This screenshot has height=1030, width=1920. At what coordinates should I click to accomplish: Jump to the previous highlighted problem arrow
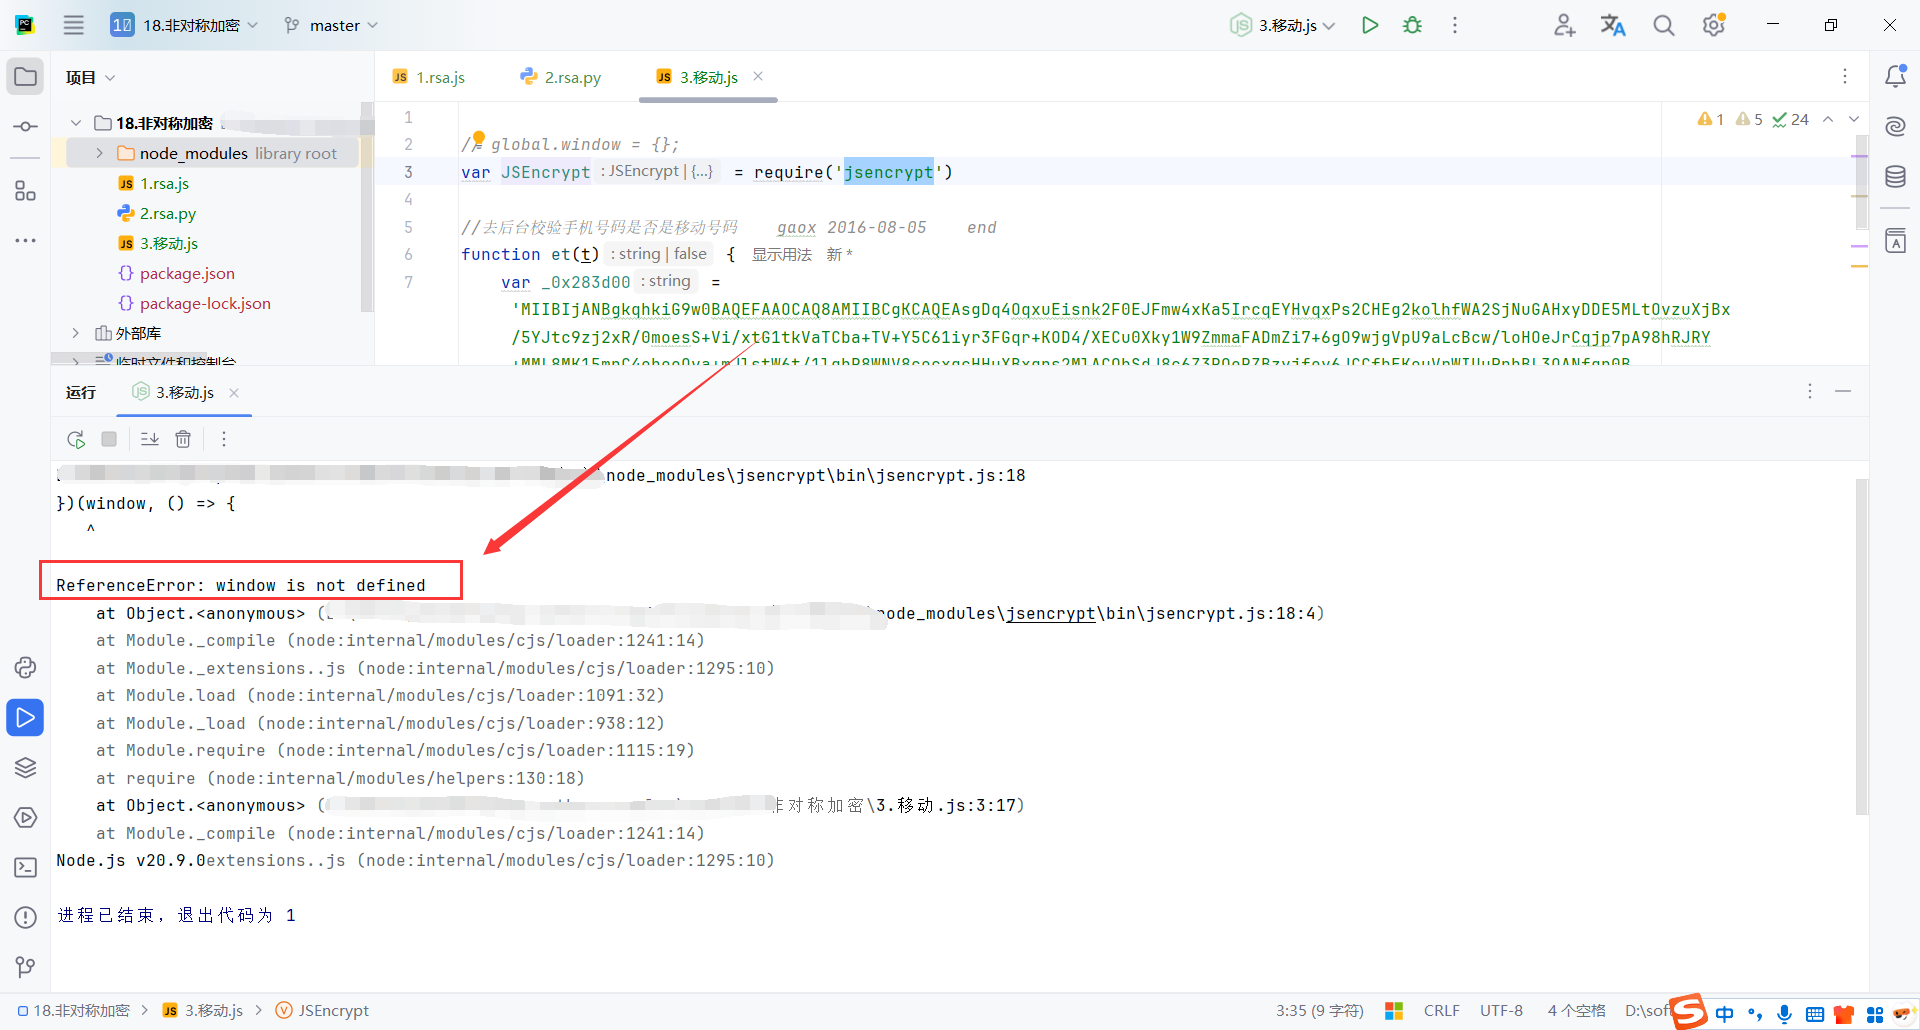click(1828, 119)
